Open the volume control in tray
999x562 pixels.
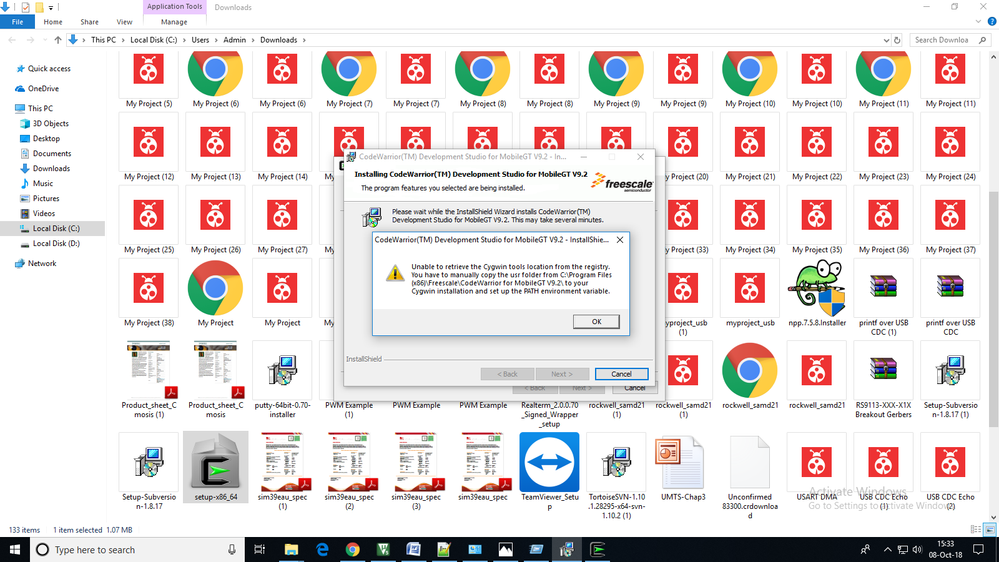pyautogui.click(x=917, y=549)
